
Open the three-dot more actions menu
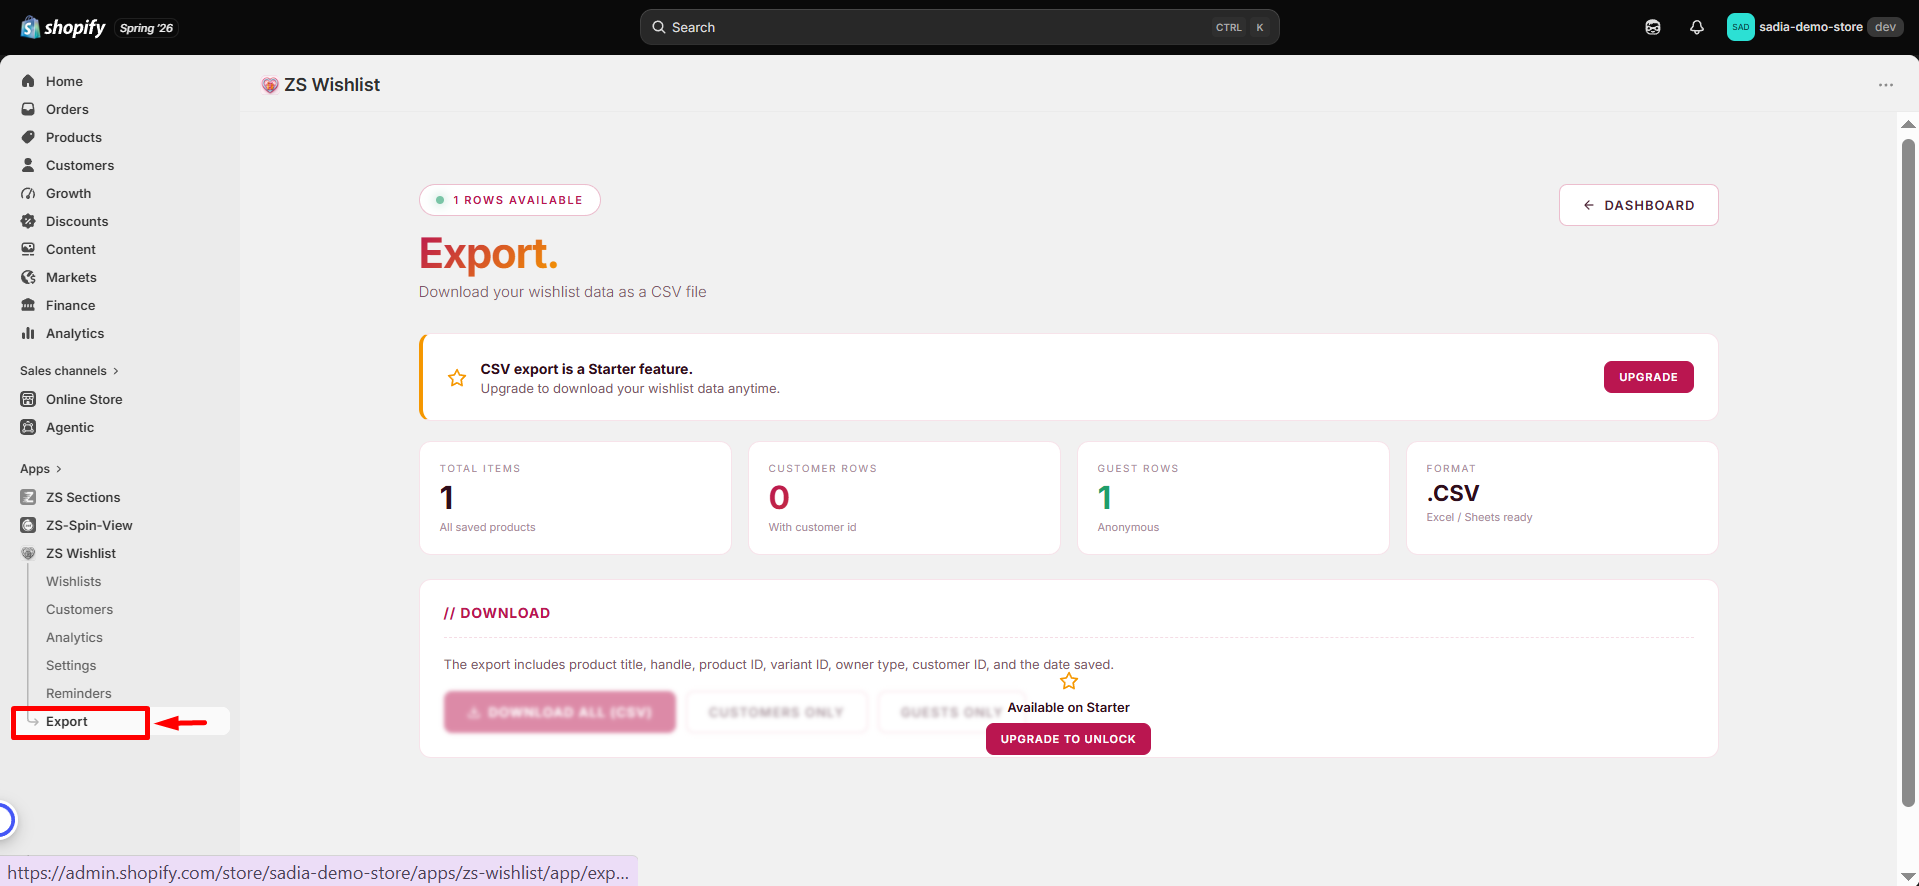pyautogui.click(x=1885, y=85)
